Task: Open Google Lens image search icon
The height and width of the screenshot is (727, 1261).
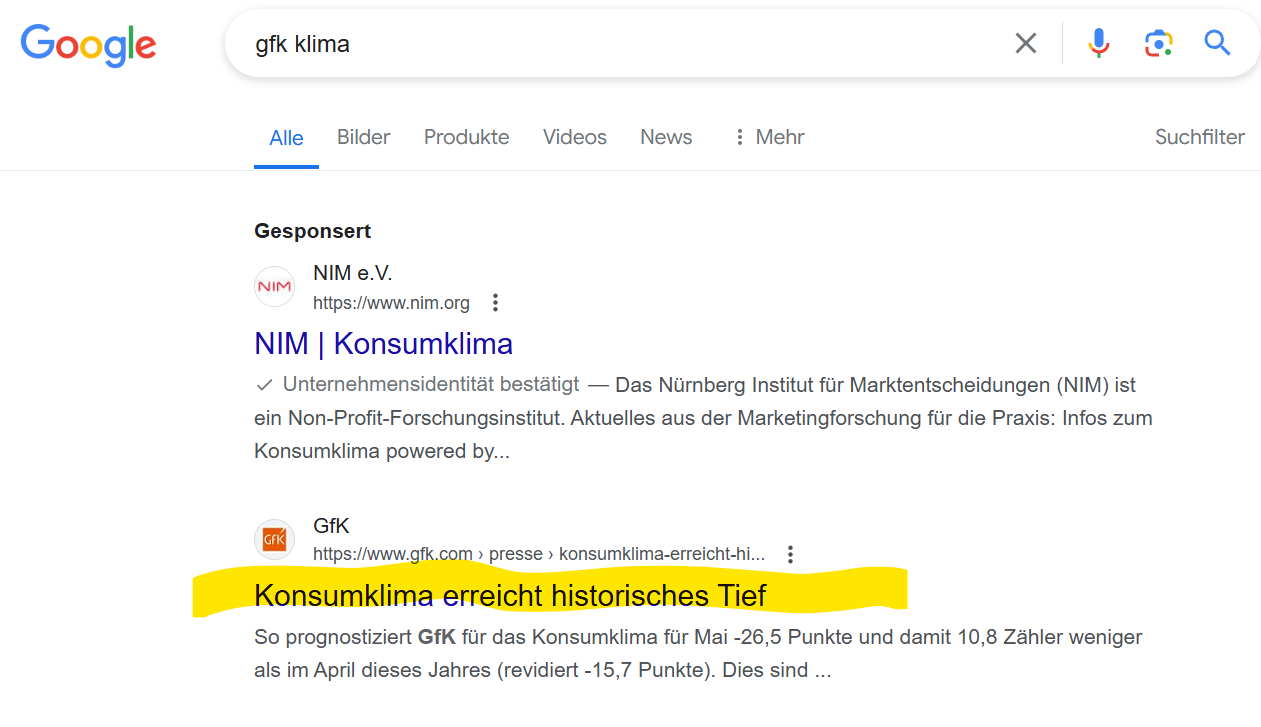Action: click(x=1158, y=43)
